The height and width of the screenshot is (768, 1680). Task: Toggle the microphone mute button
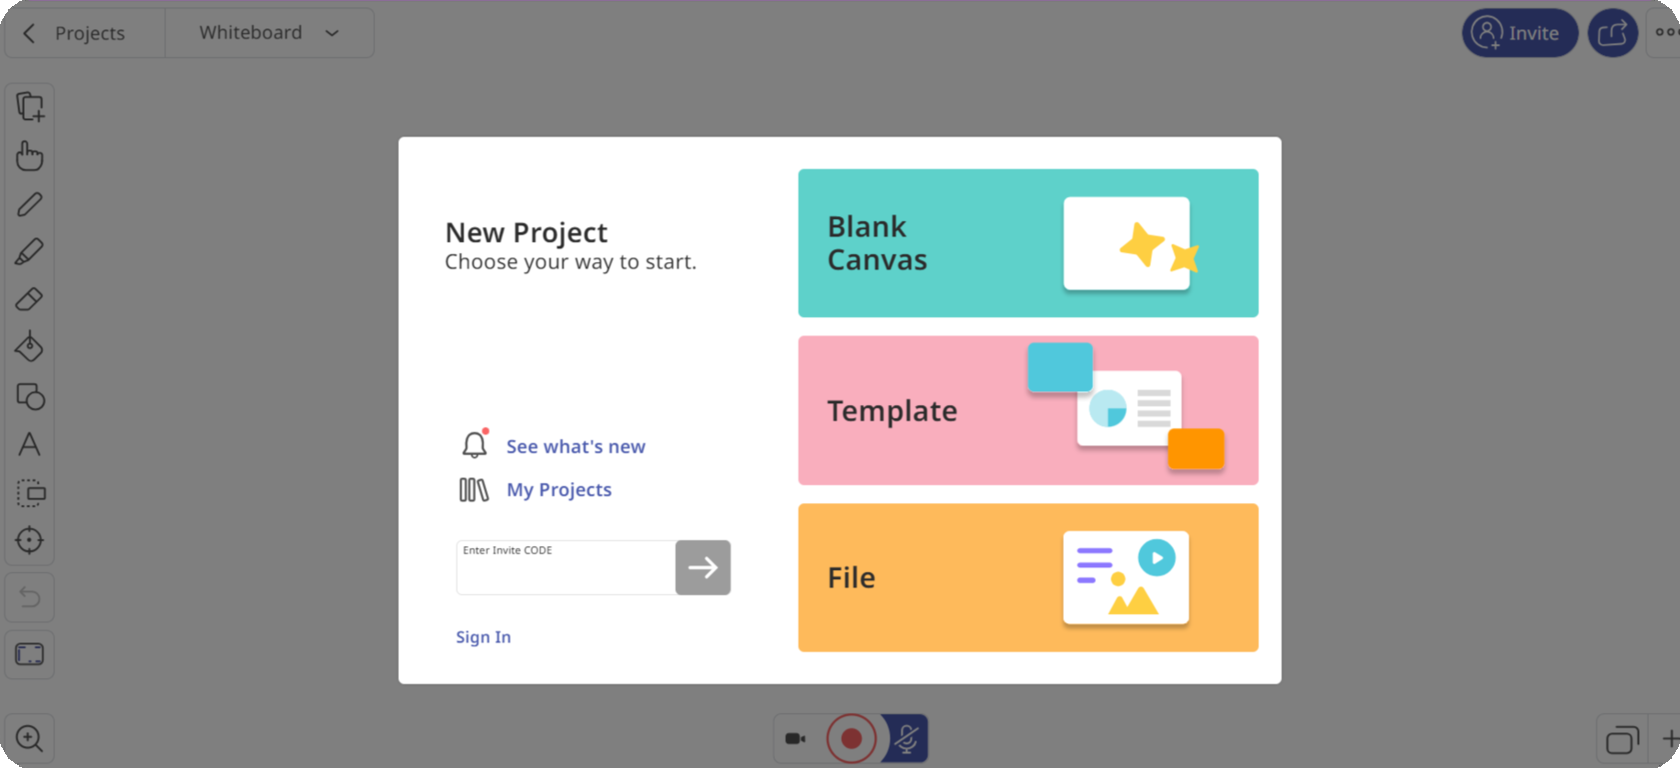(907, 739)
